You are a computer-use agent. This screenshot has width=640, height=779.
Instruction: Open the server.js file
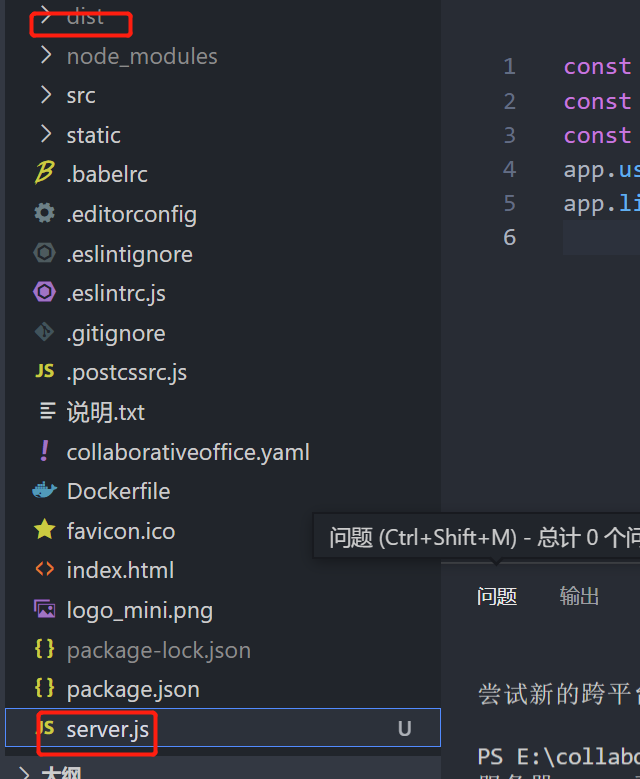click(107, 729)
